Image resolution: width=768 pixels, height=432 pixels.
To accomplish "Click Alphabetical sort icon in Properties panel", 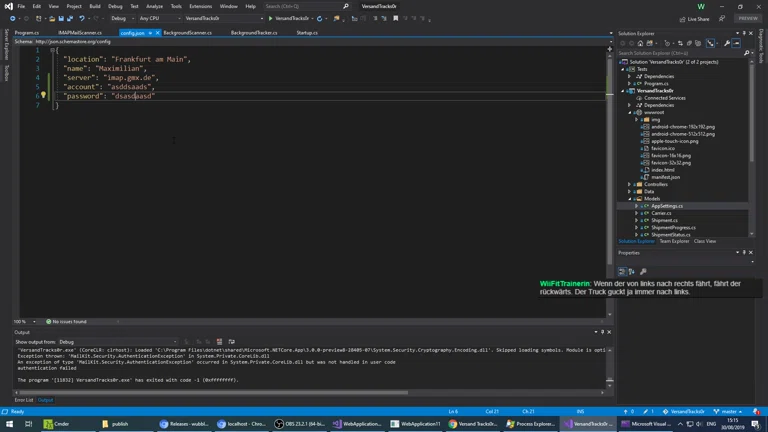I will [x=632, y=271].
